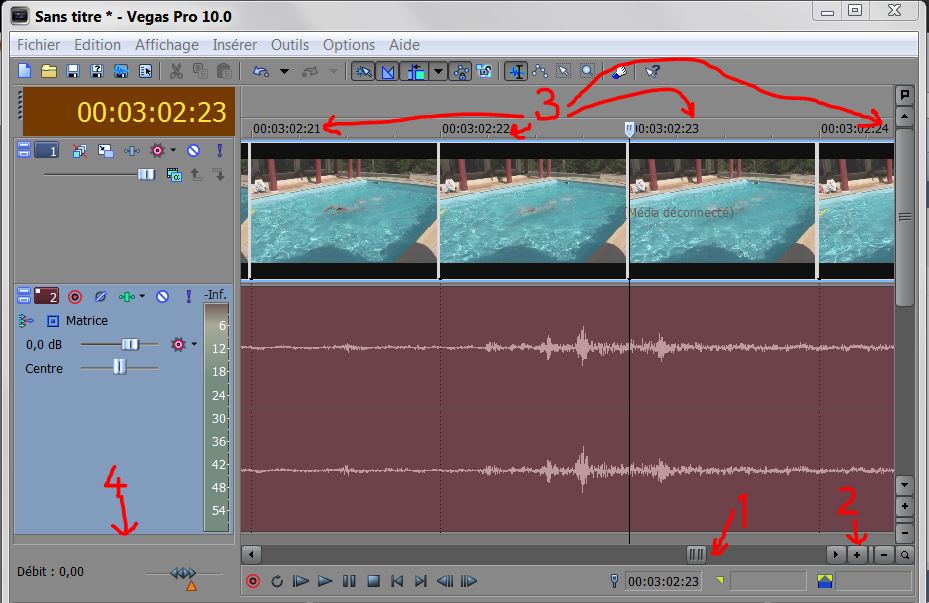This screenshot has width=929, height=603.
Task: Toggle Enable Snapping in toolbar
Action: click(363, 72)
